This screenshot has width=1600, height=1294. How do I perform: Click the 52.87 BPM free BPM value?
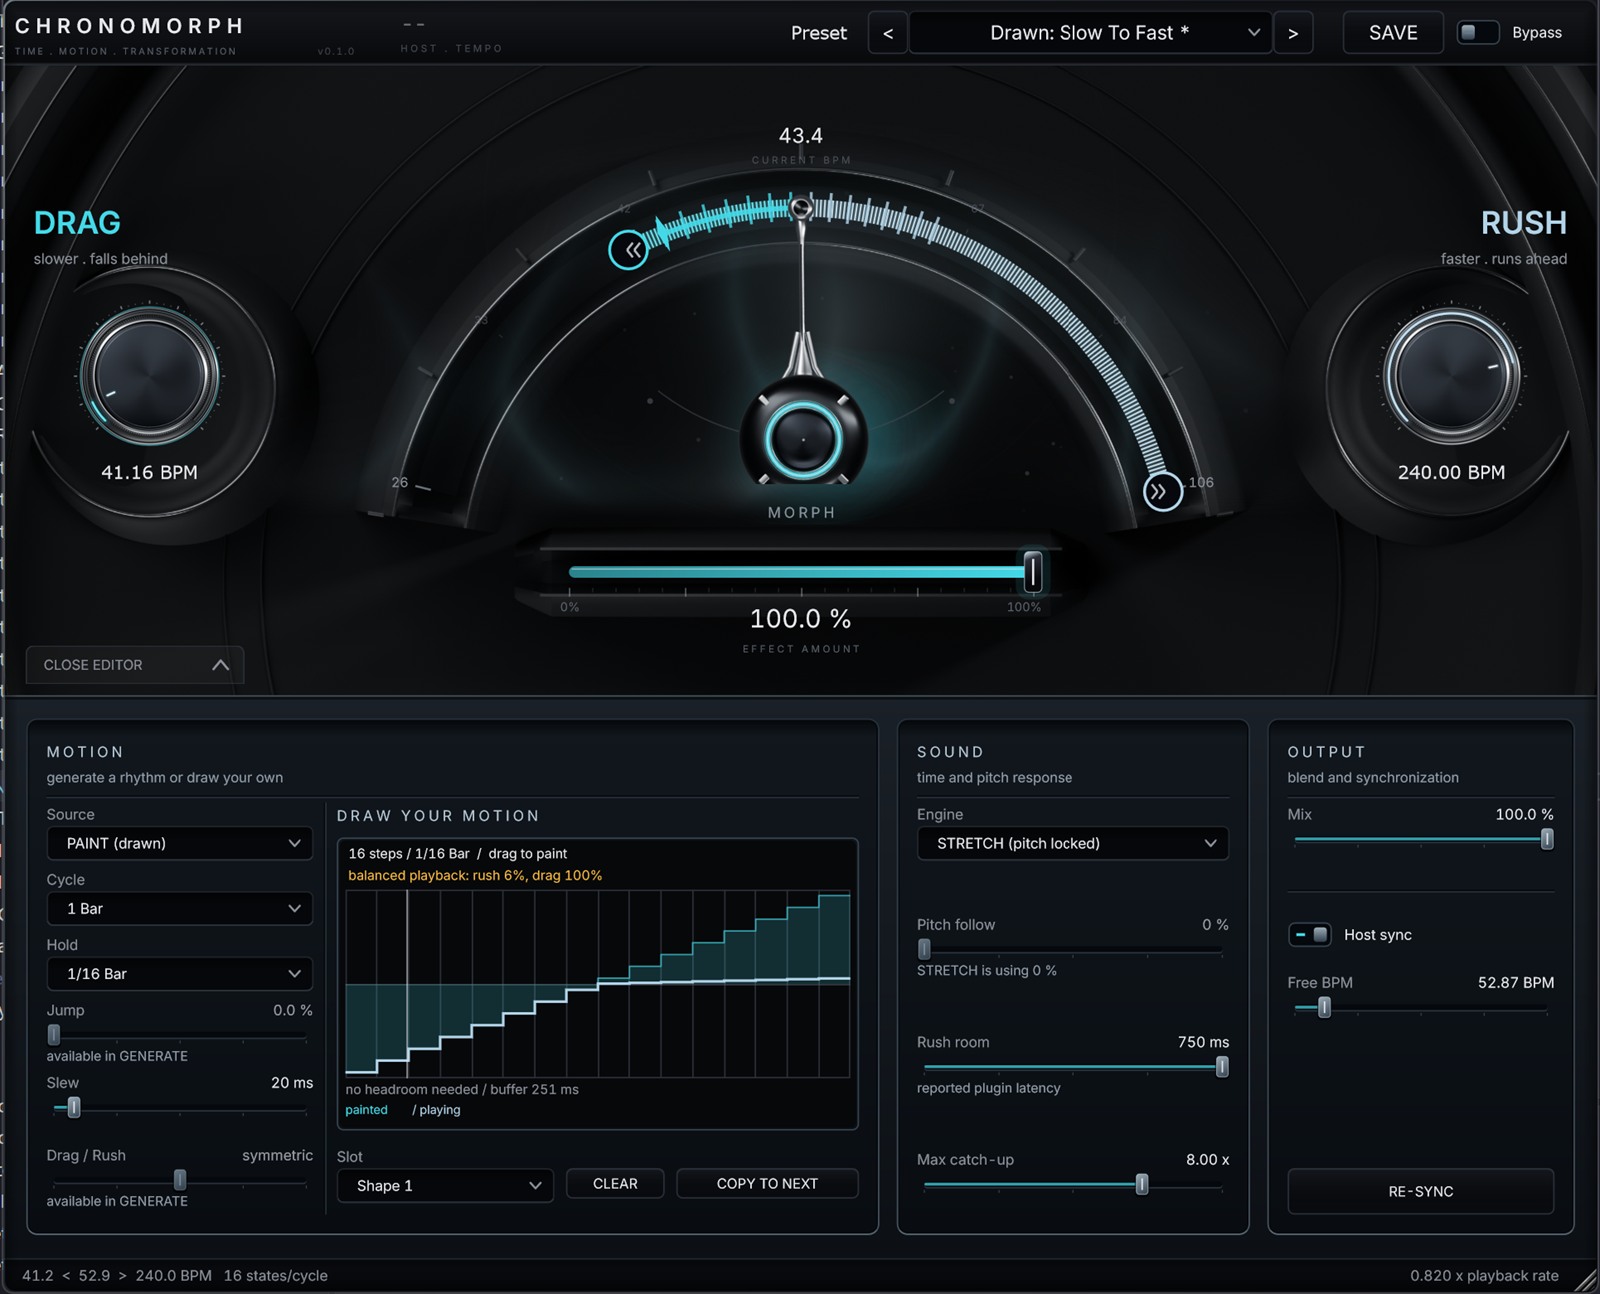click(x=1516, y=982)
